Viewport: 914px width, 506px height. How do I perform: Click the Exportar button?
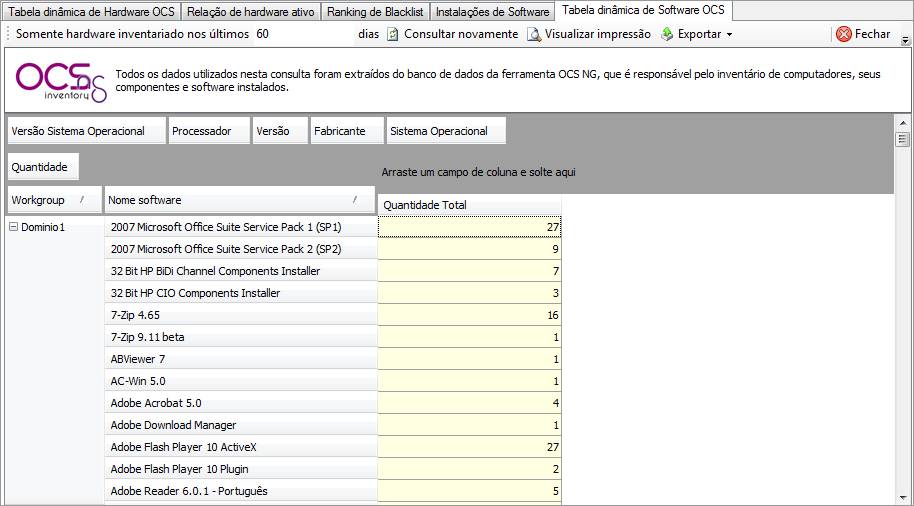coord(697,34)
